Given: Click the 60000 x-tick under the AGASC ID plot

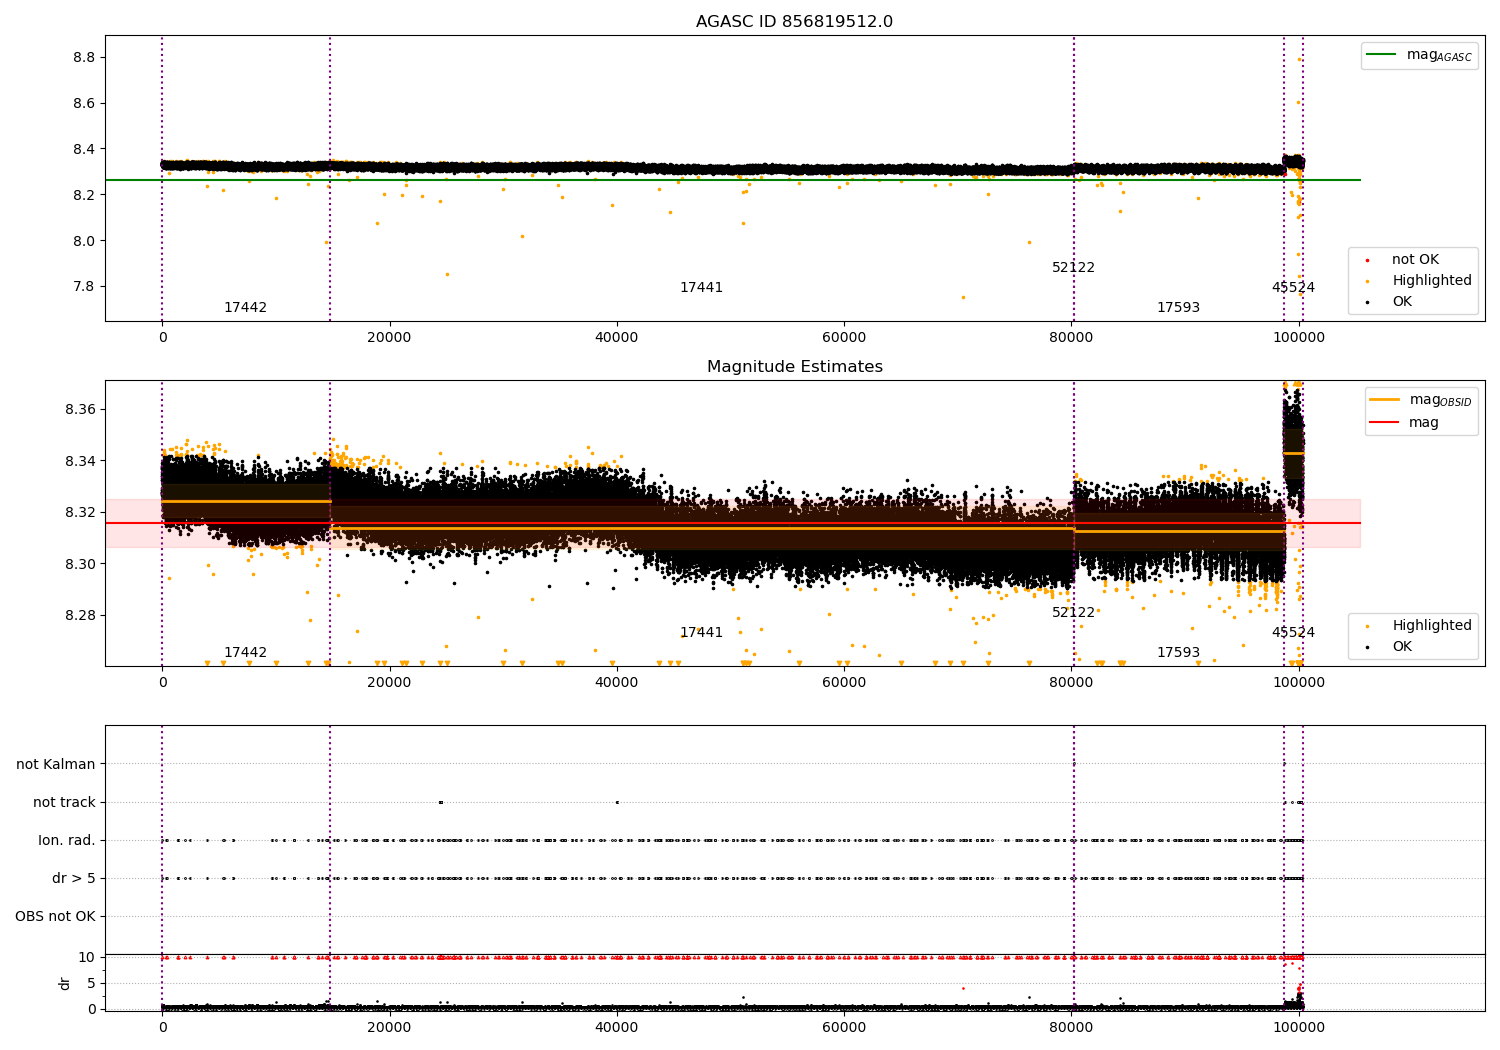Looking at the screenshot, I should [x=844, y=338].
